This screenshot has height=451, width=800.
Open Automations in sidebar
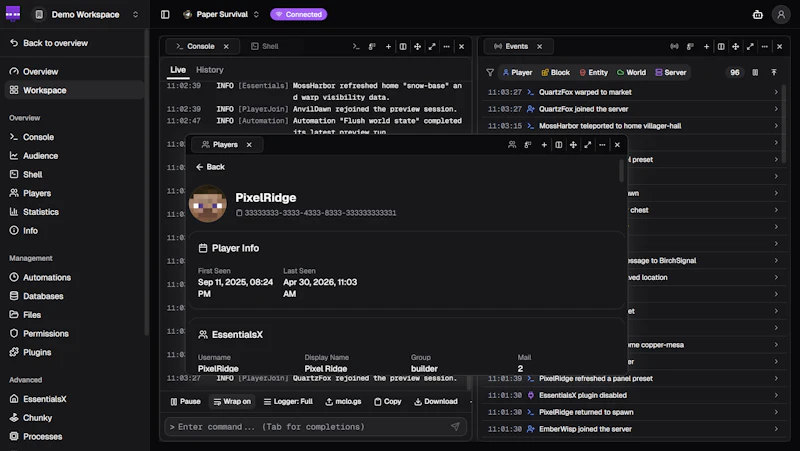74,278
